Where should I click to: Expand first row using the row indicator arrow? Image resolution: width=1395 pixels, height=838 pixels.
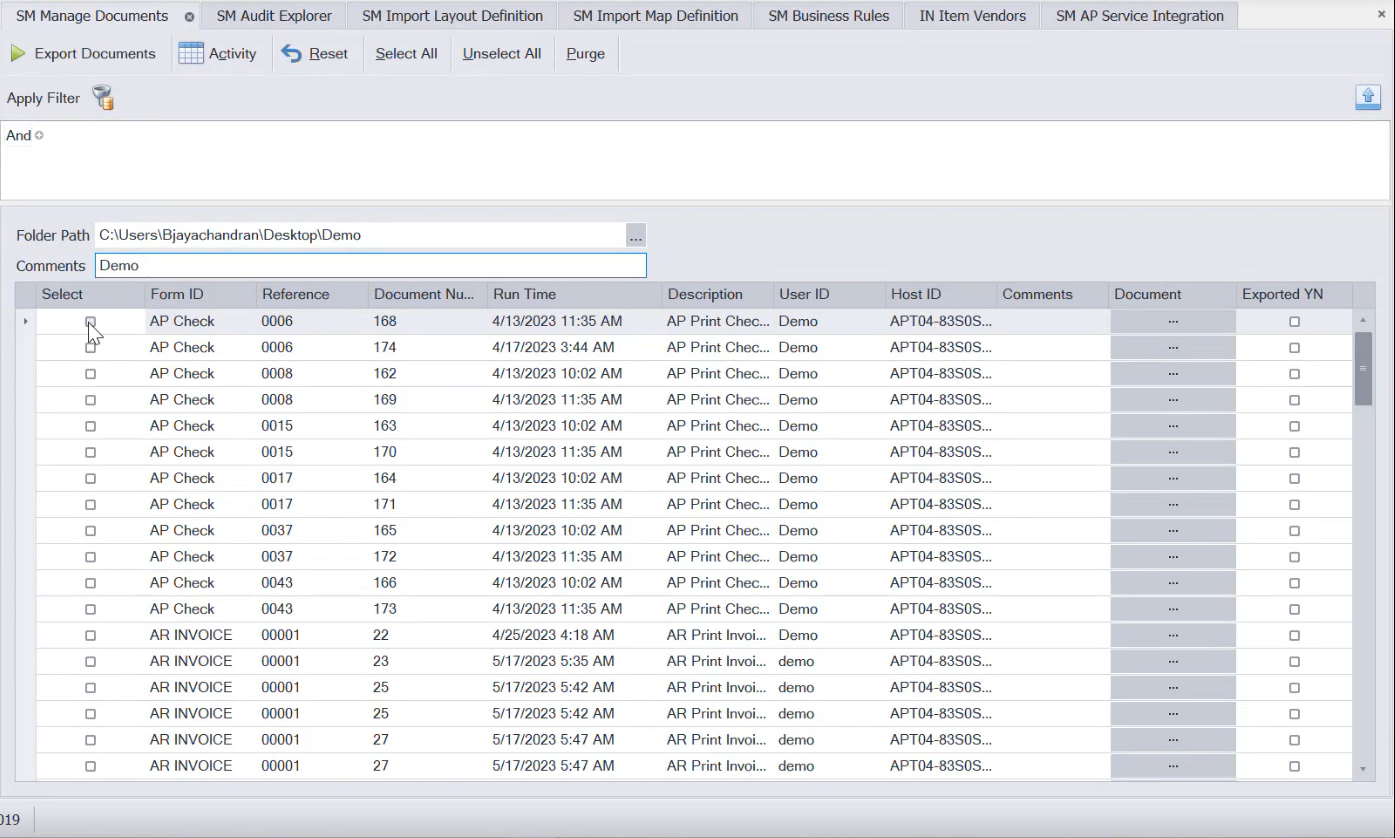point(26,322)
